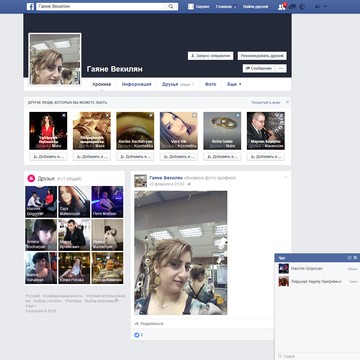The width and height of the screenshot is (360, 360).
Task: Click the user avatar in top bar
Action: (191, 7)
